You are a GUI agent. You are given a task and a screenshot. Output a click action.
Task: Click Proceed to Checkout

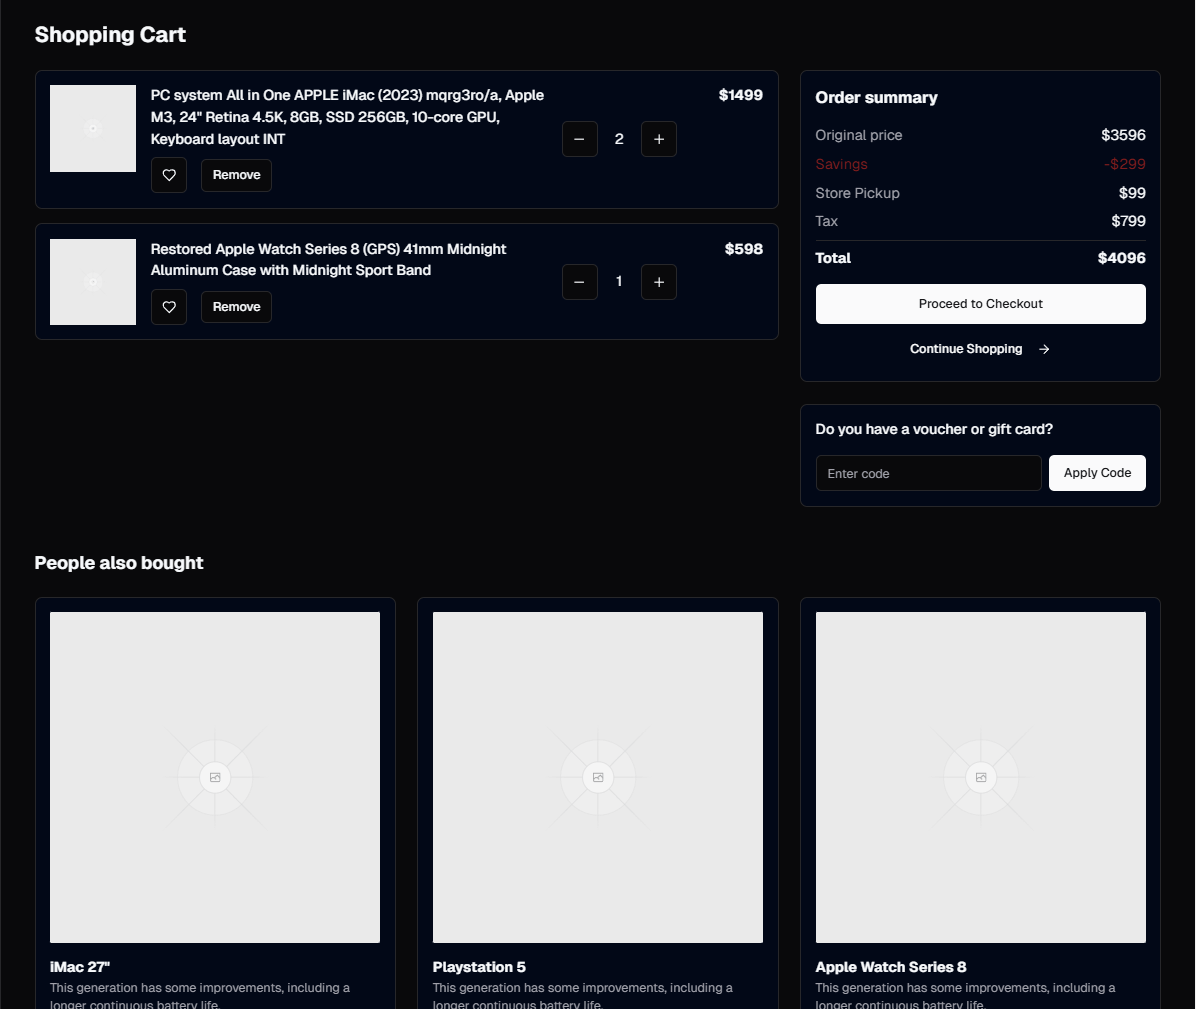[x=980, y=304]
